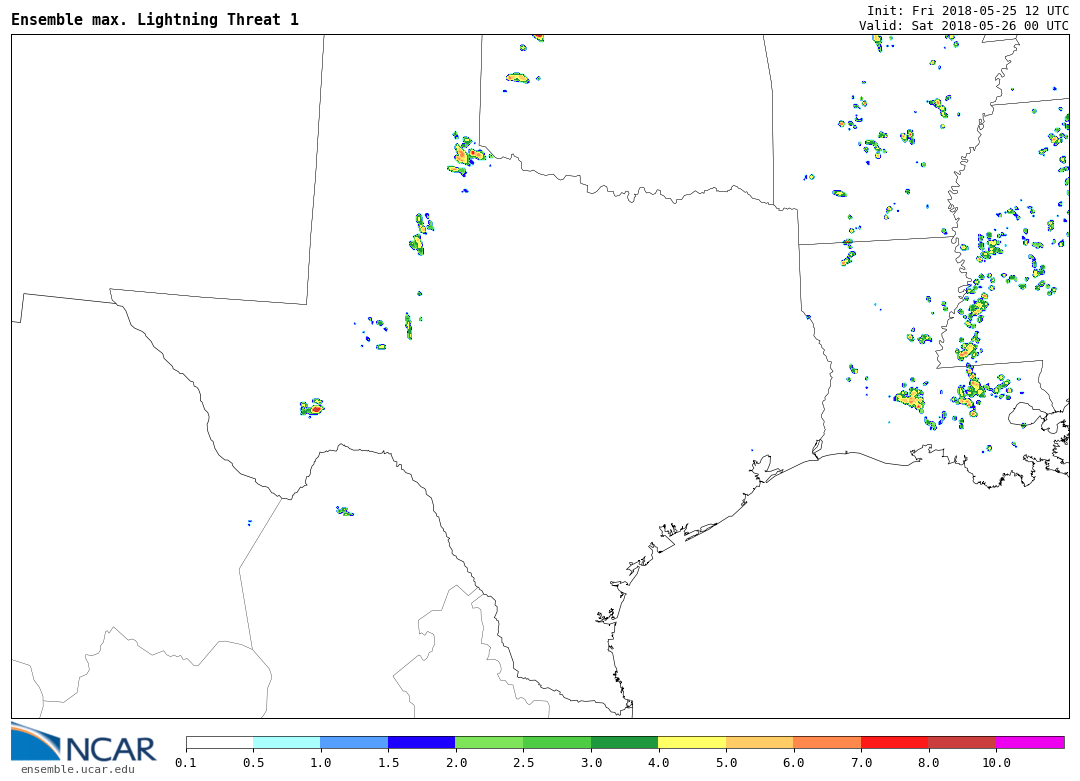The width and height of the screenshot is (1080, 781).
Task: Select the medium blue swatch between 1.0 and 1.5
Action: [354, 742]
